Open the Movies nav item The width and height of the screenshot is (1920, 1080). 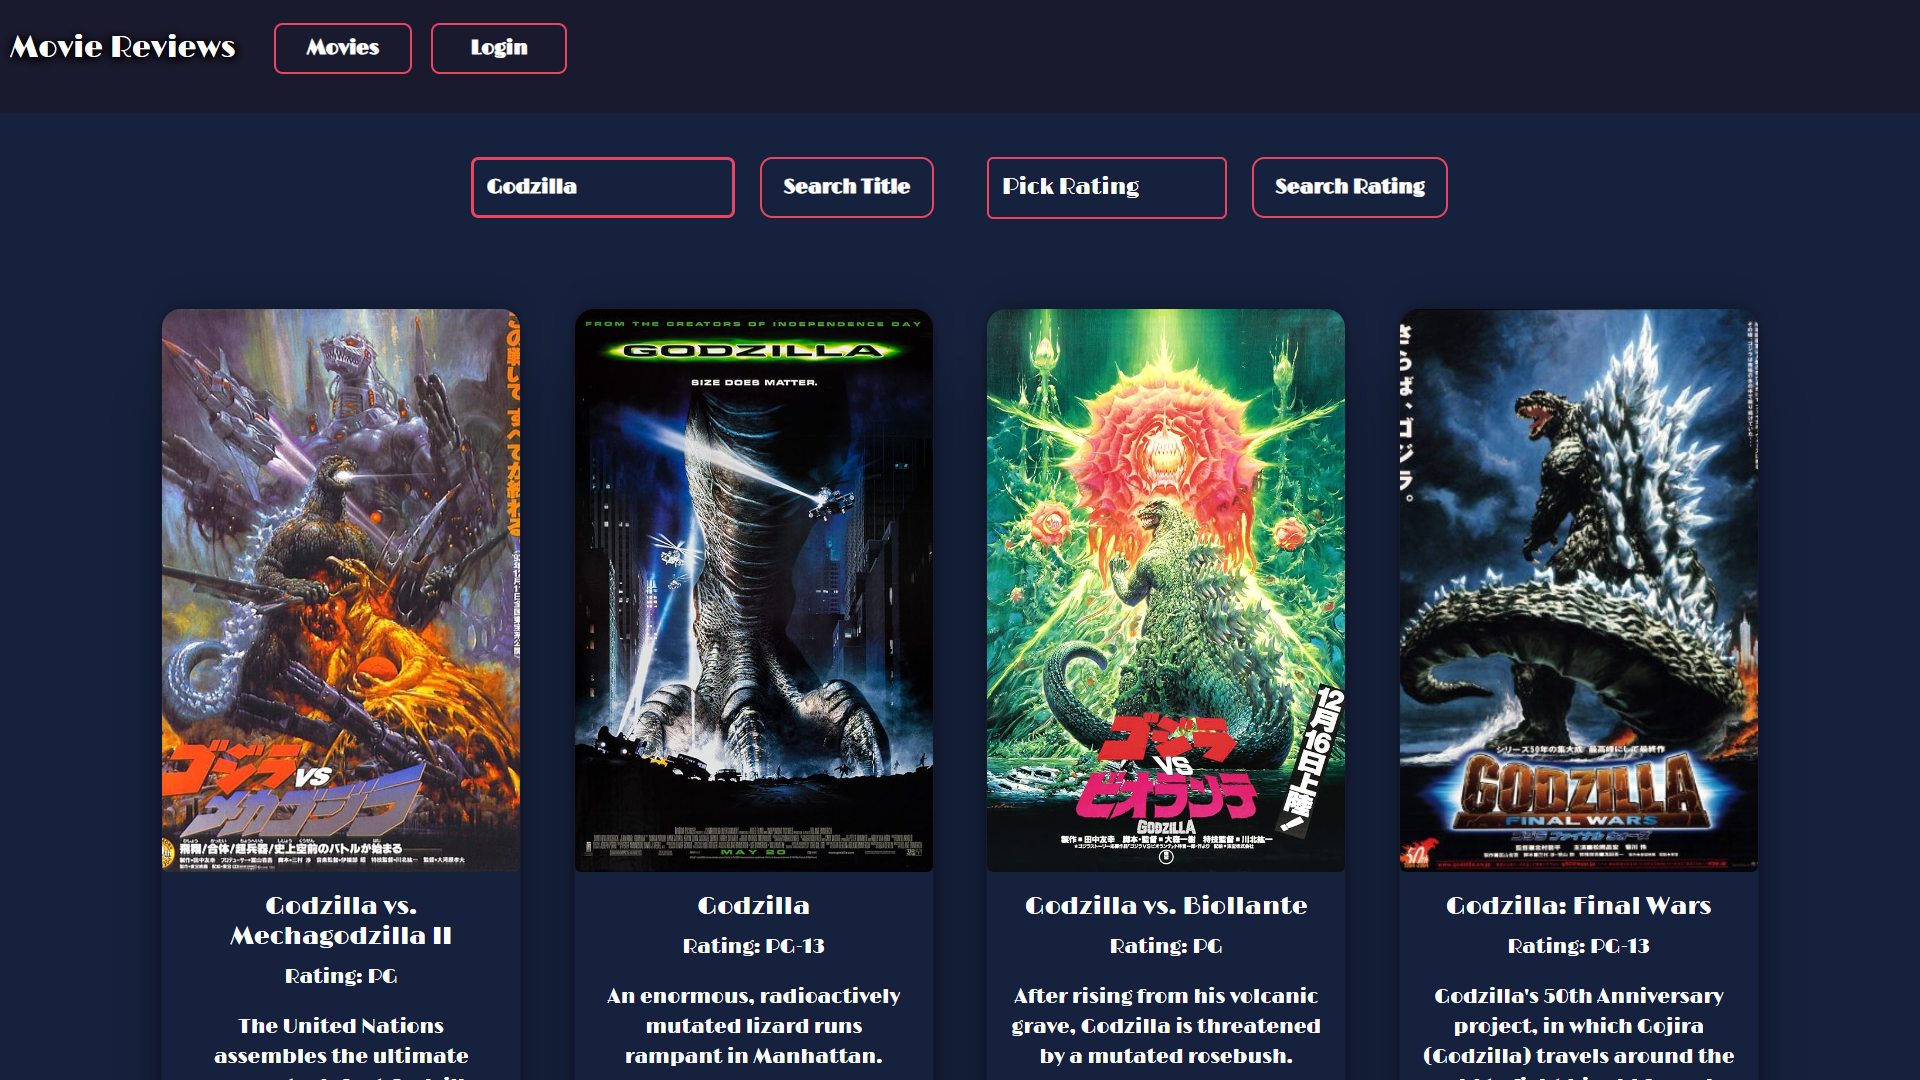(342, 48)
